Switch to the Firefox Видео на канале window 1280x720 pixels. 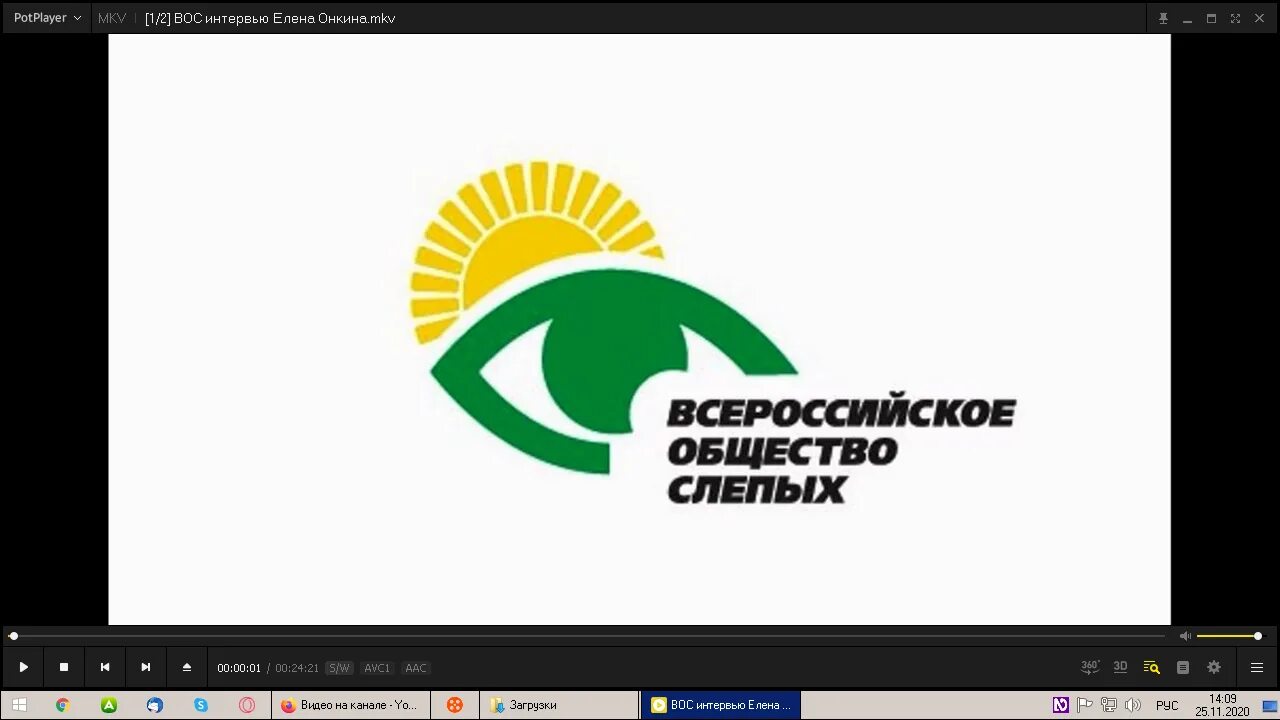pos(351,705)
